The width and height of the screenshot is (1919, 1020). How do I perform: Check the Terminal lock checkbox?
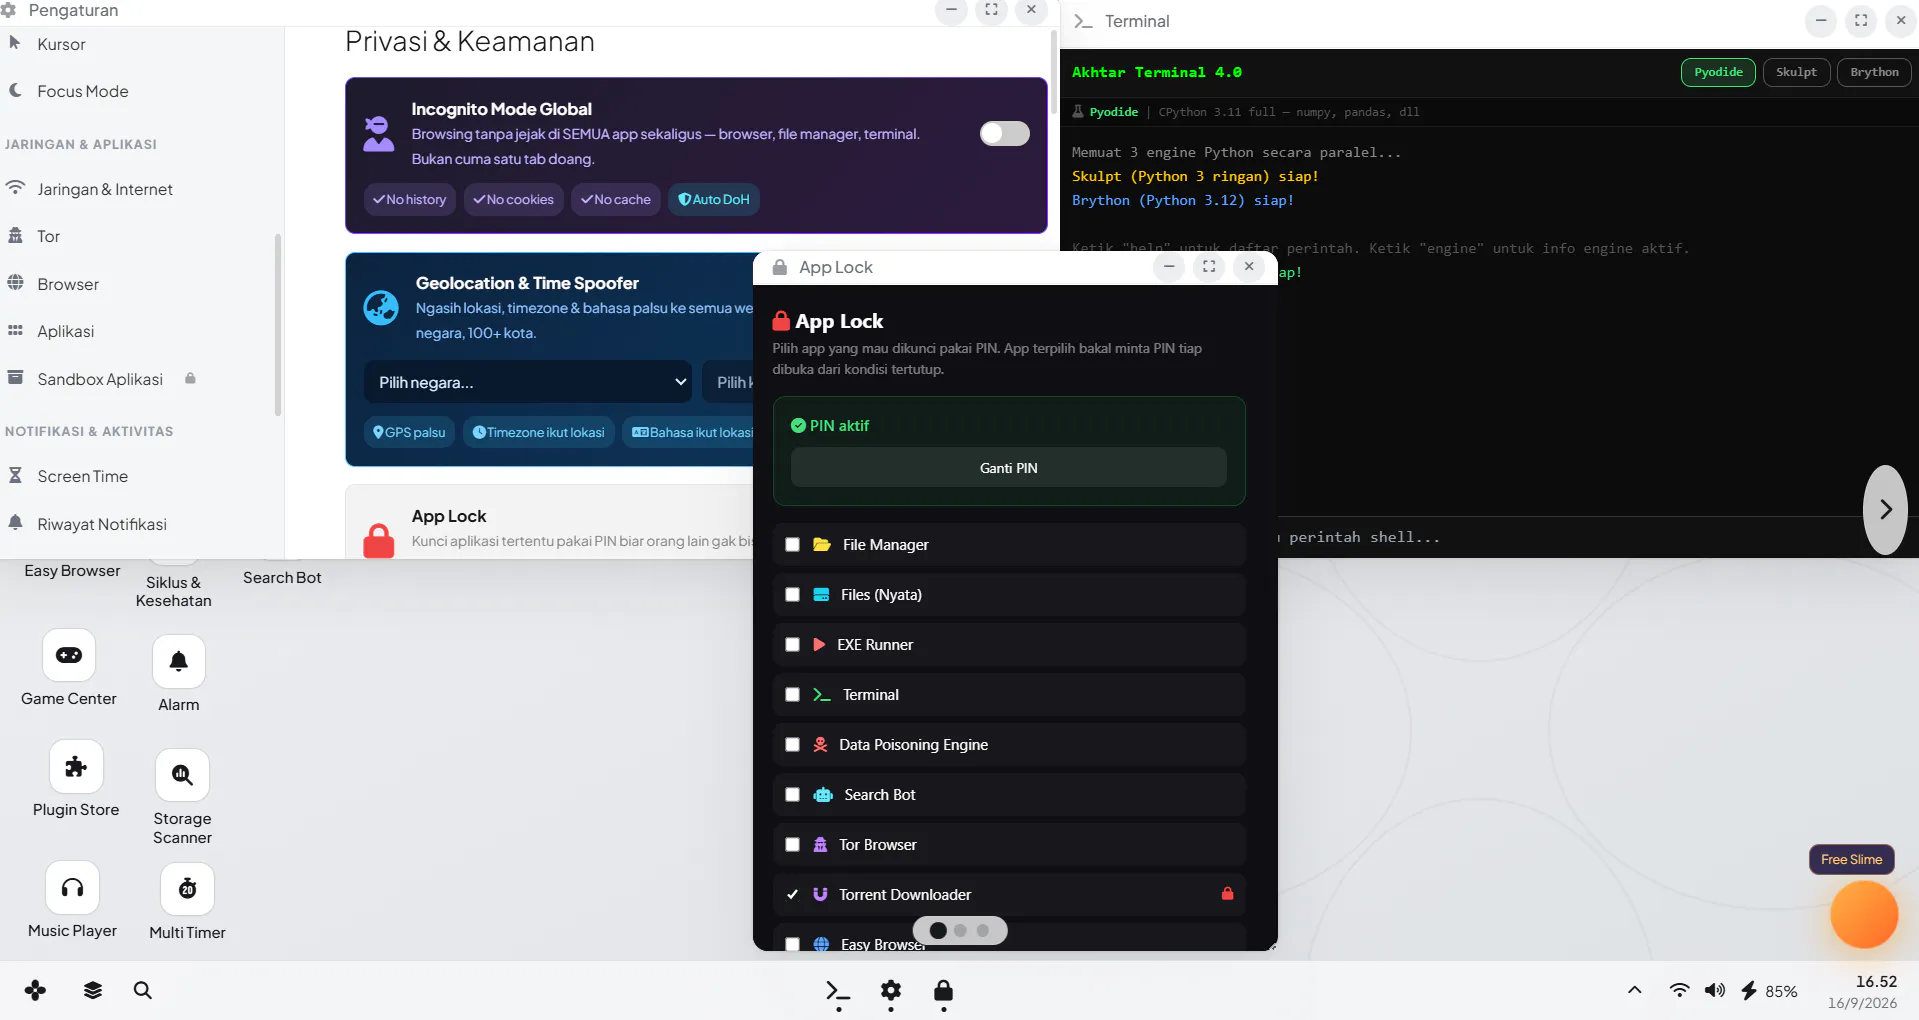pos(793,695)
